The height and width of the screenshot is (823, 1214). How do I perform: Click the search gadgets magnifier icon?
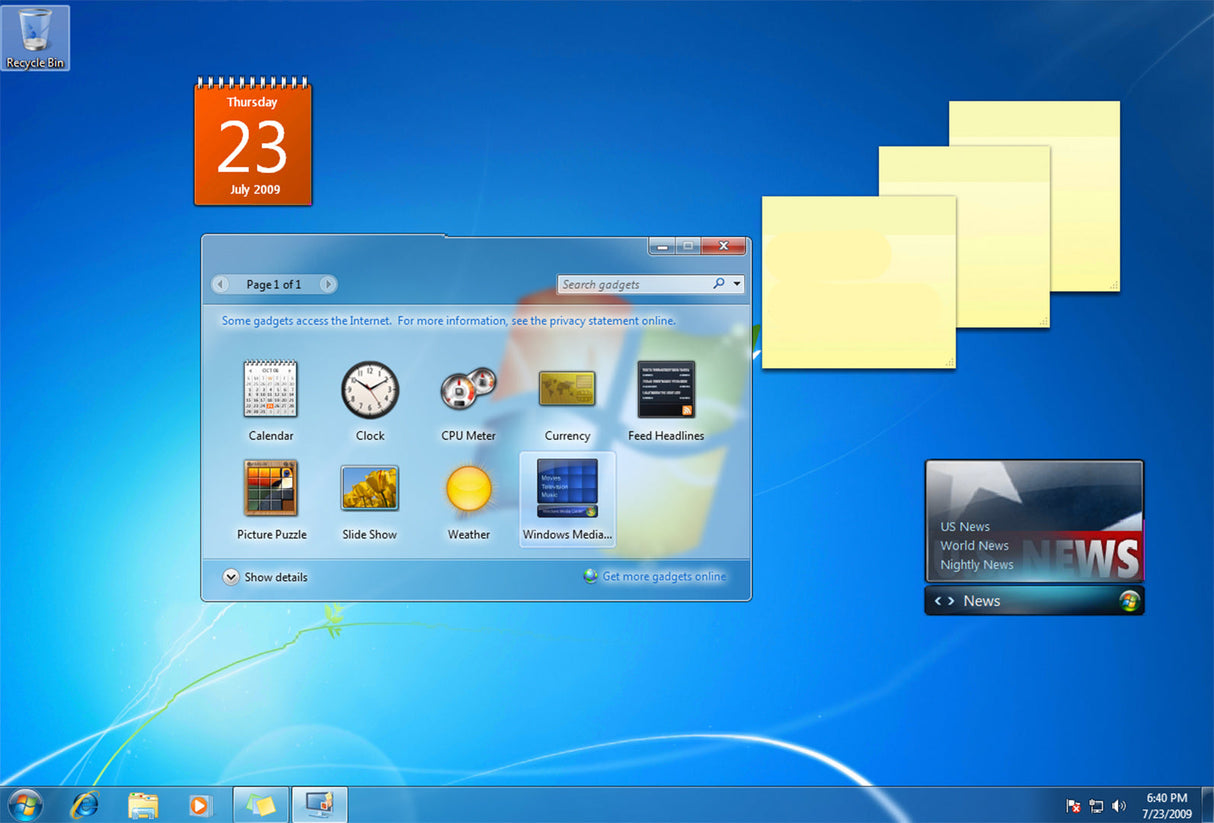point(718,284)
